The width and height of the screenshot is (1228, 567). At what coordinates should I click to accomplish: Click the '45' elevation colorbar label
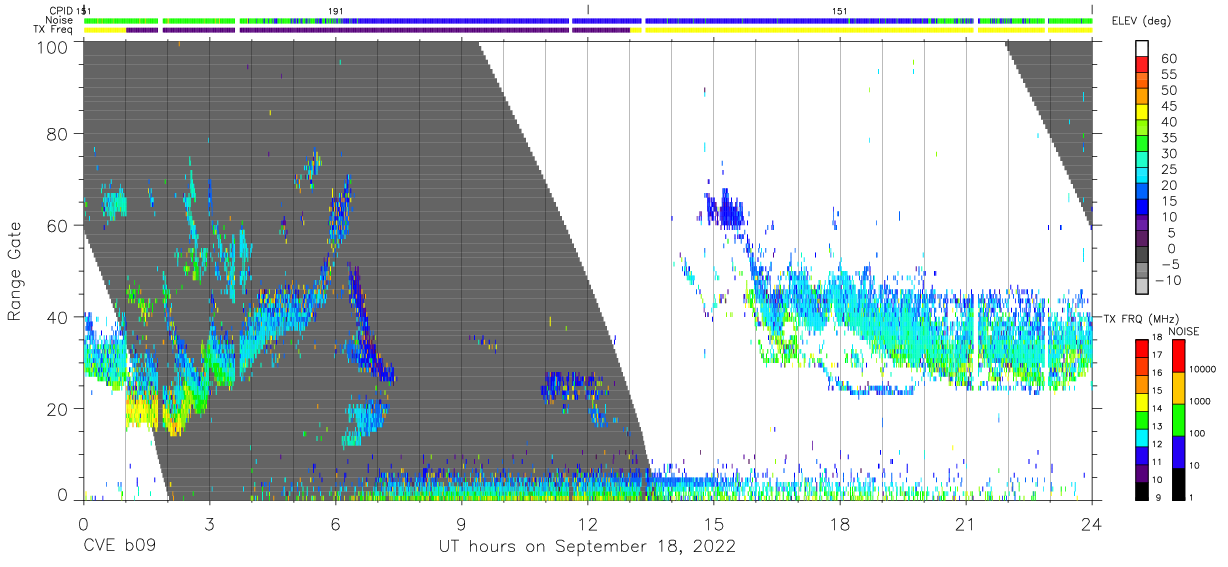tap(1168, 106)
